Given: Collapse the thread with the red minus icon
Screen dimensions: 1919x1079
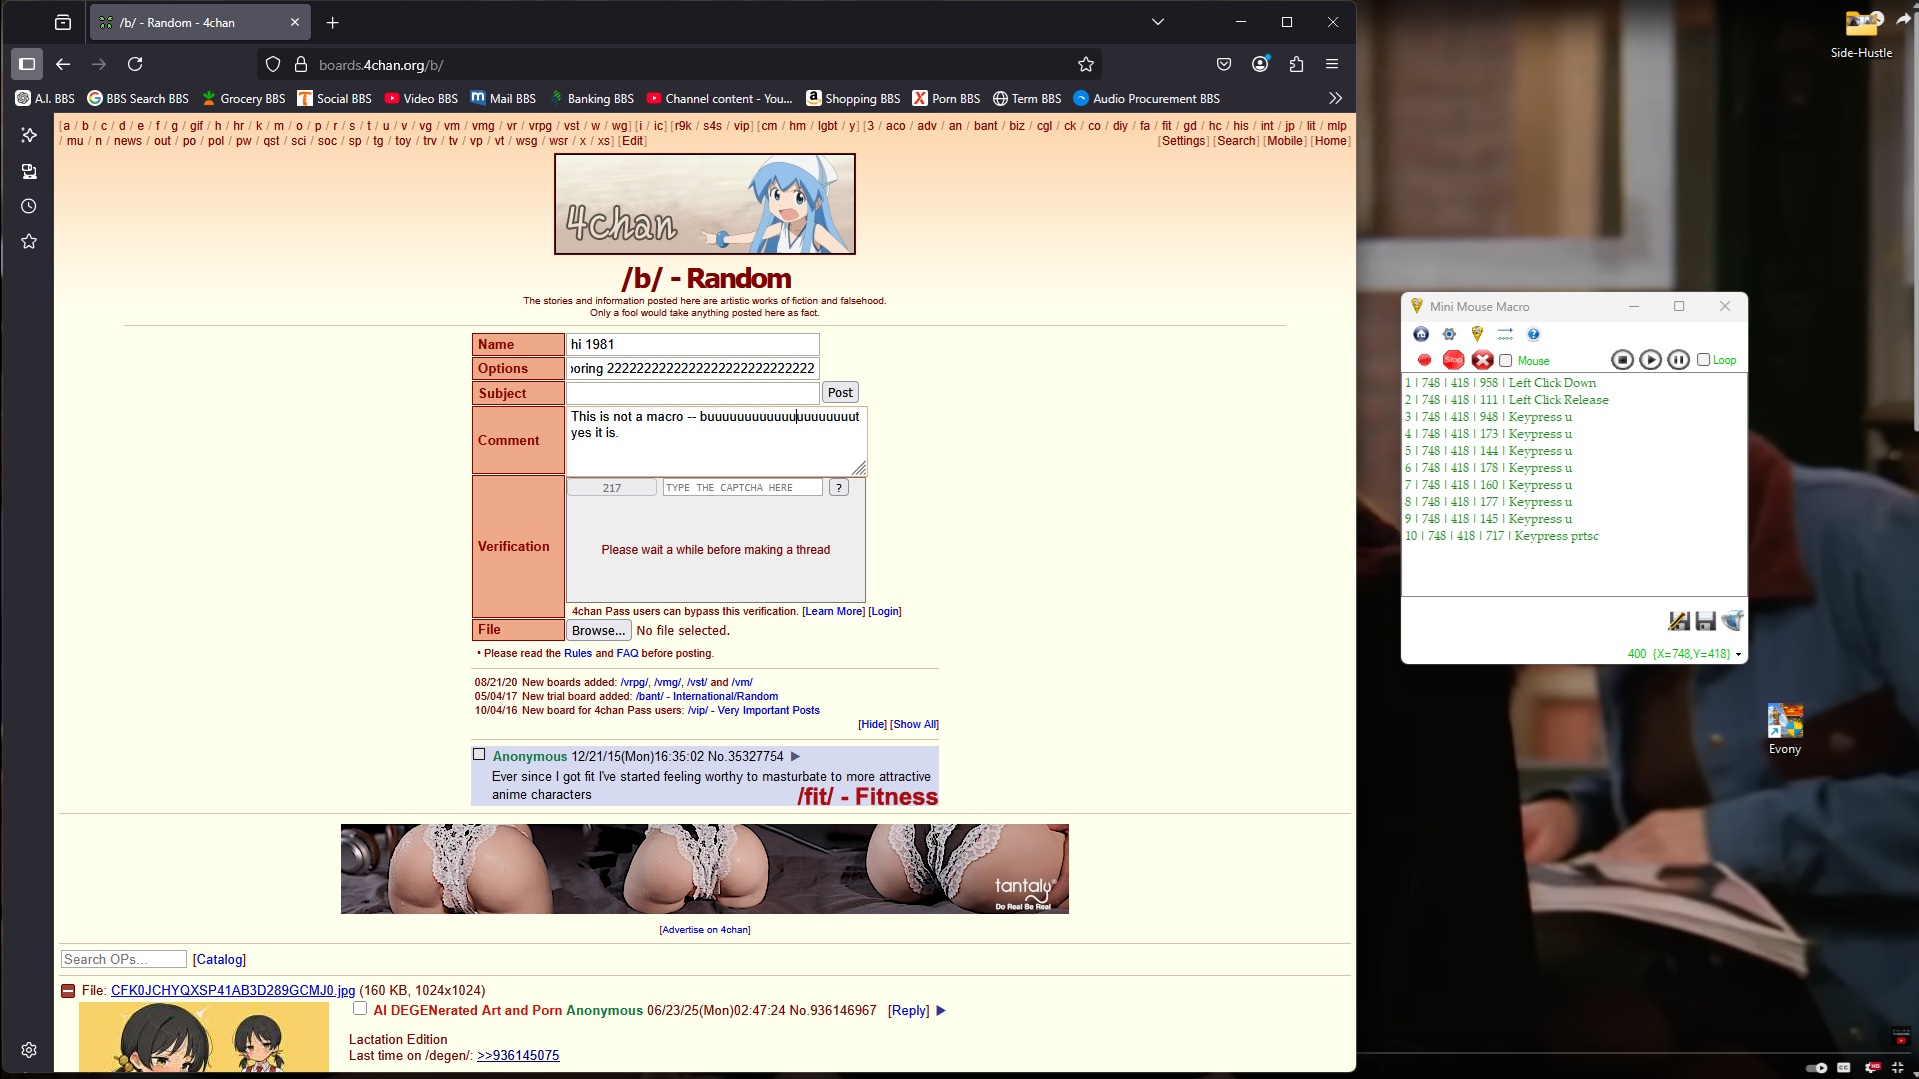Looking at the screenshot, I should (68, 991).
